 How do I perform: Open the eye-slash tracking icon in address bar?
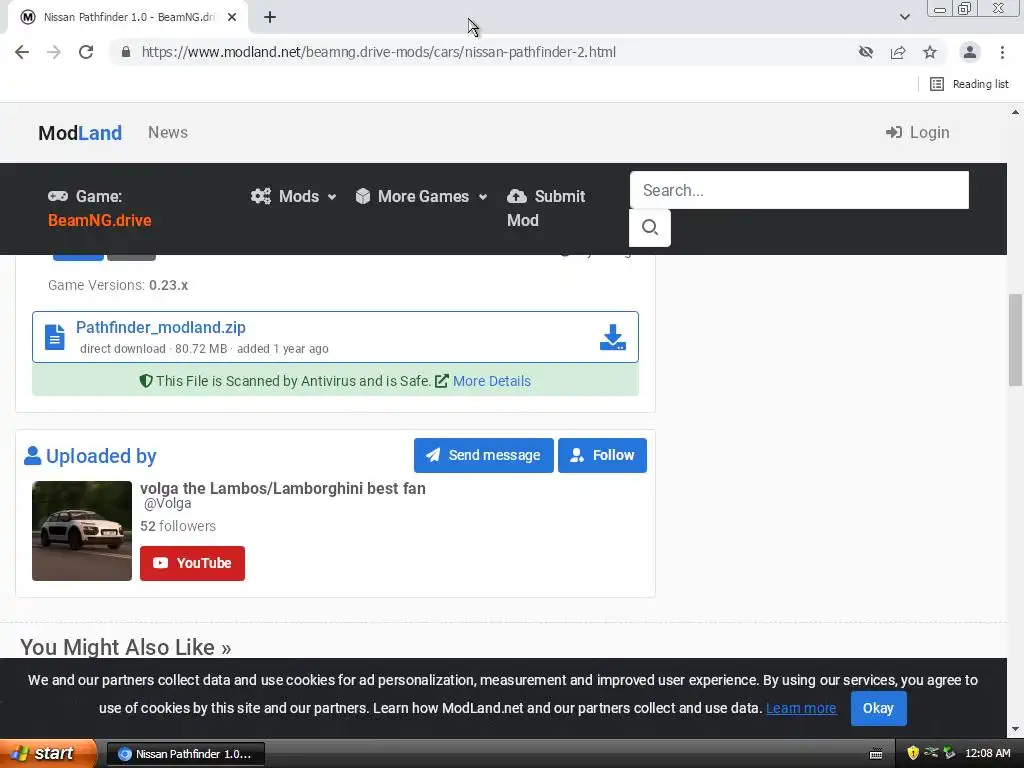tap(866, 52)
